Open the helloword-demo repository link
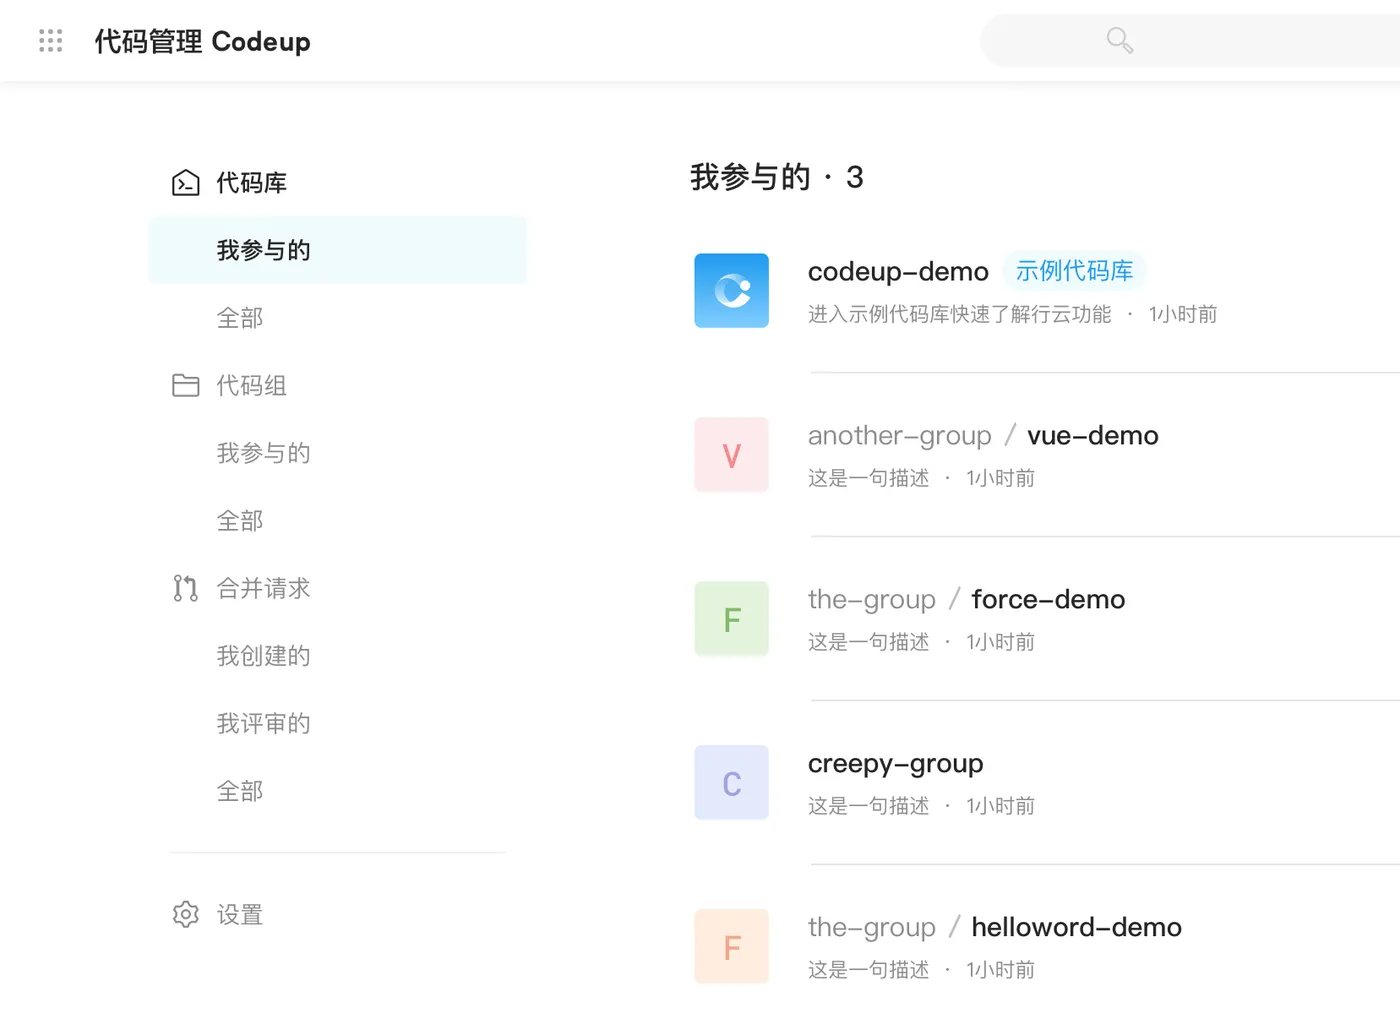Image resolution: width=1400 pixels, height=1019 pixels. (1077, 928)
